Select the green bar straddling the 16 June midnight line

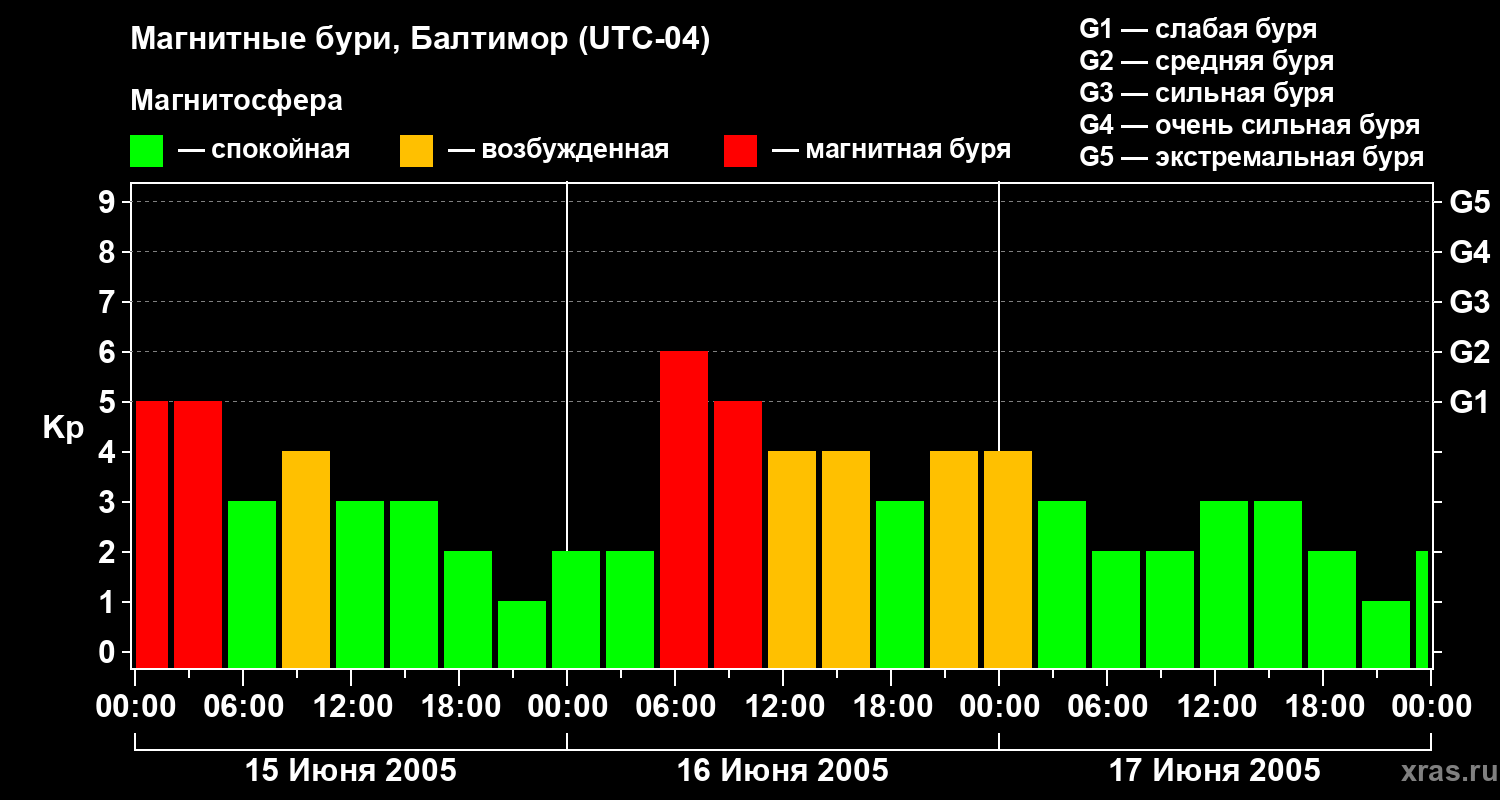576,610
